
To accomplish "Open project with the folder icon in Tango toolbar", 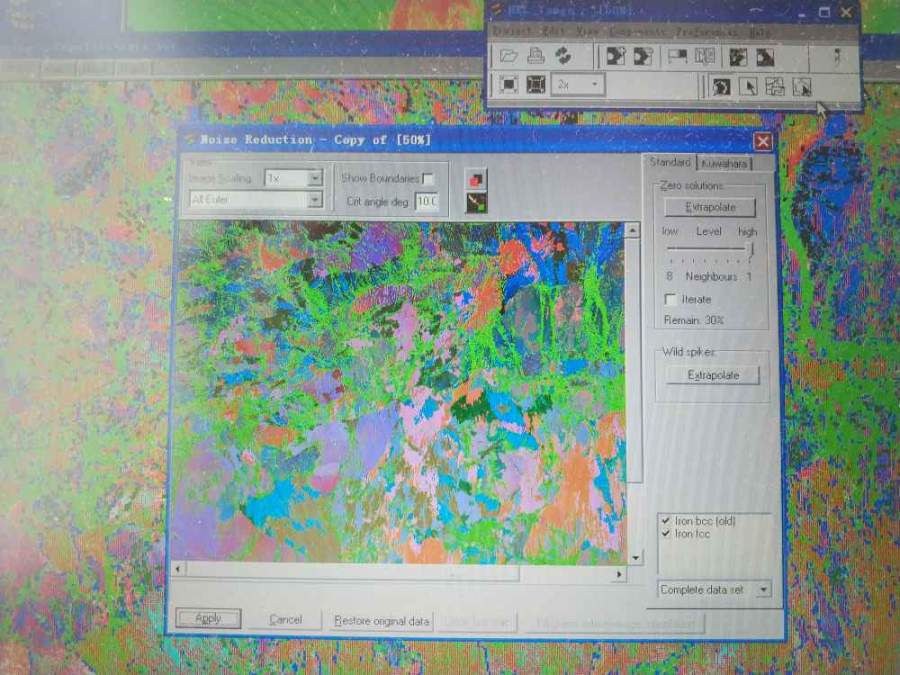I will 508,56.
